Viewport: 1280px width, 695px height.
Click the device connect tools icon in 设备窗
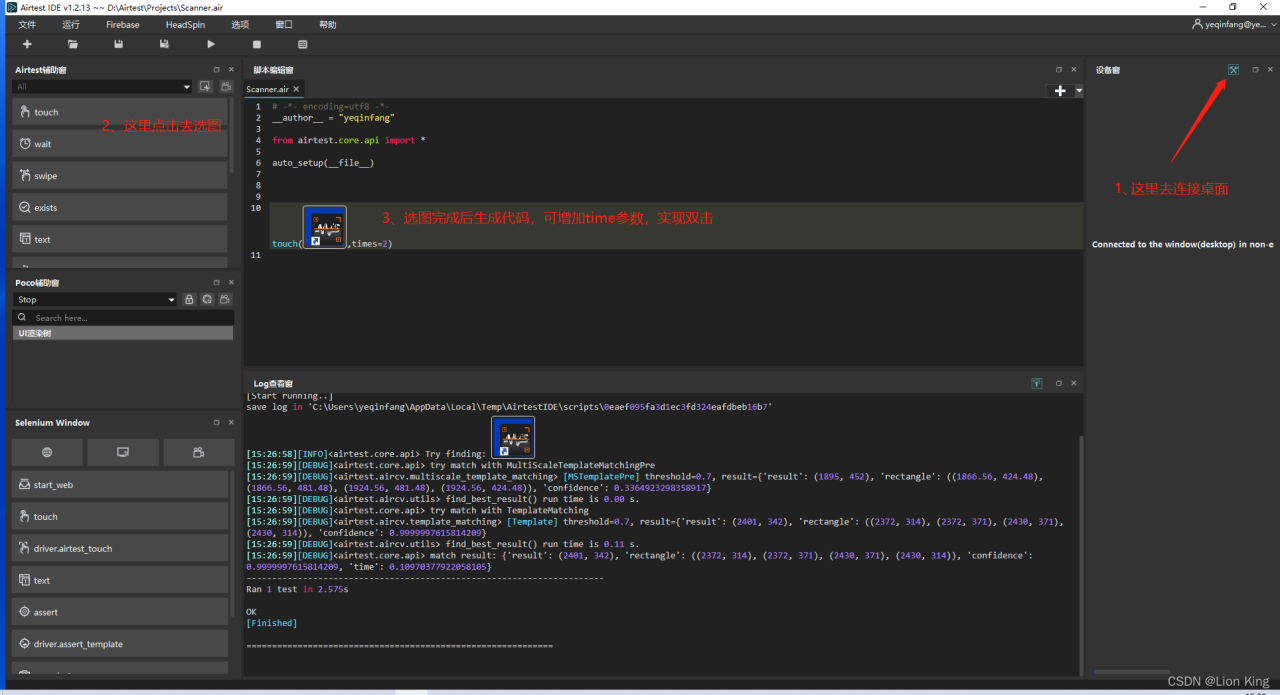pyautogui.click(x=1233, y=70)
